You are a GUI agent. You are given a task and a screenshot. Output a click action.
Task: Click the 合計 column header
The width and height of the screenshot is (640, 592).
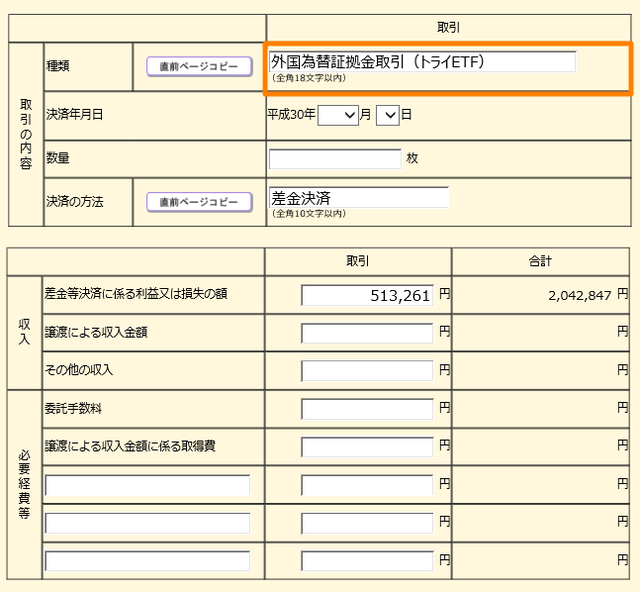pos(540,261)
